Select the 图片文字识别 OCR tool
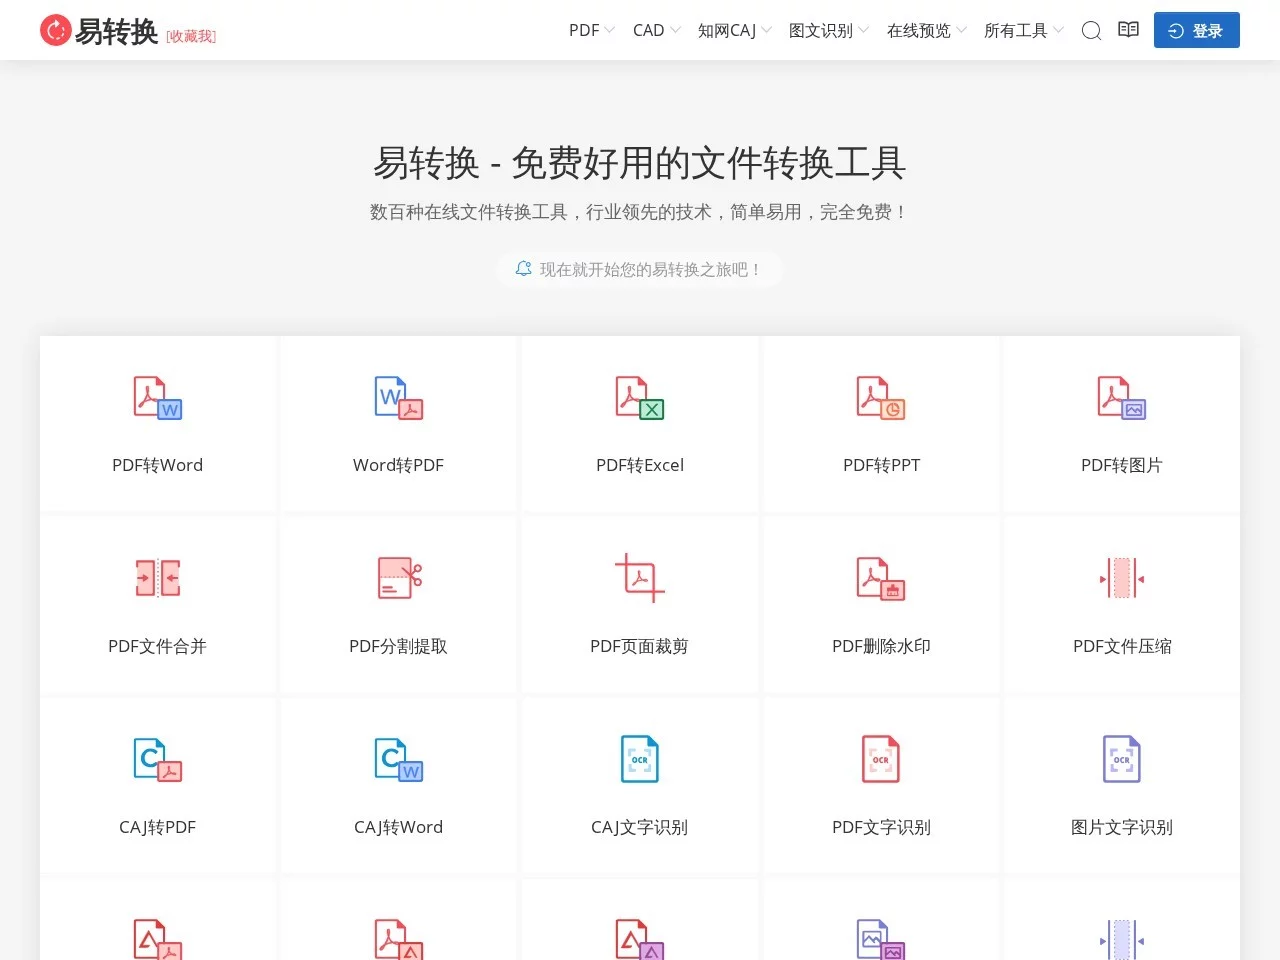The width and height of the screenshot is (1280, 960). [1121, 786]
